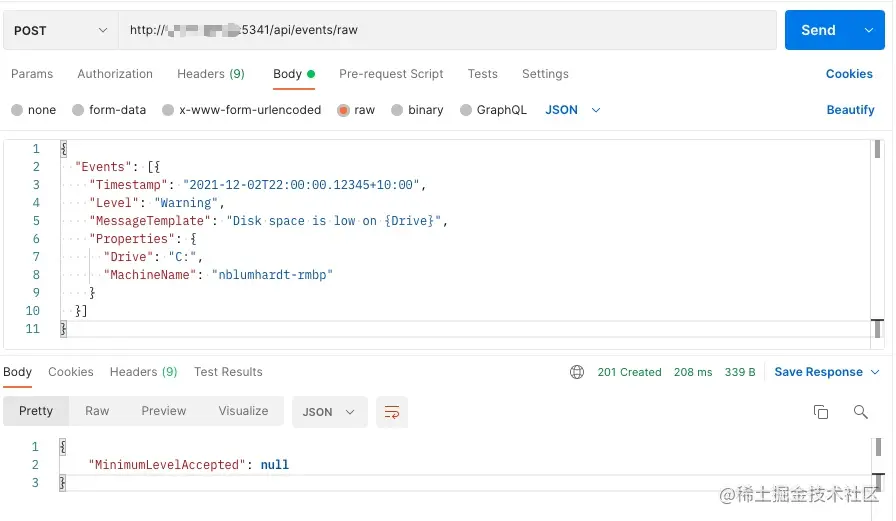
Task: Click the "Timestamp" line in the body
Action: click(258, 185)
